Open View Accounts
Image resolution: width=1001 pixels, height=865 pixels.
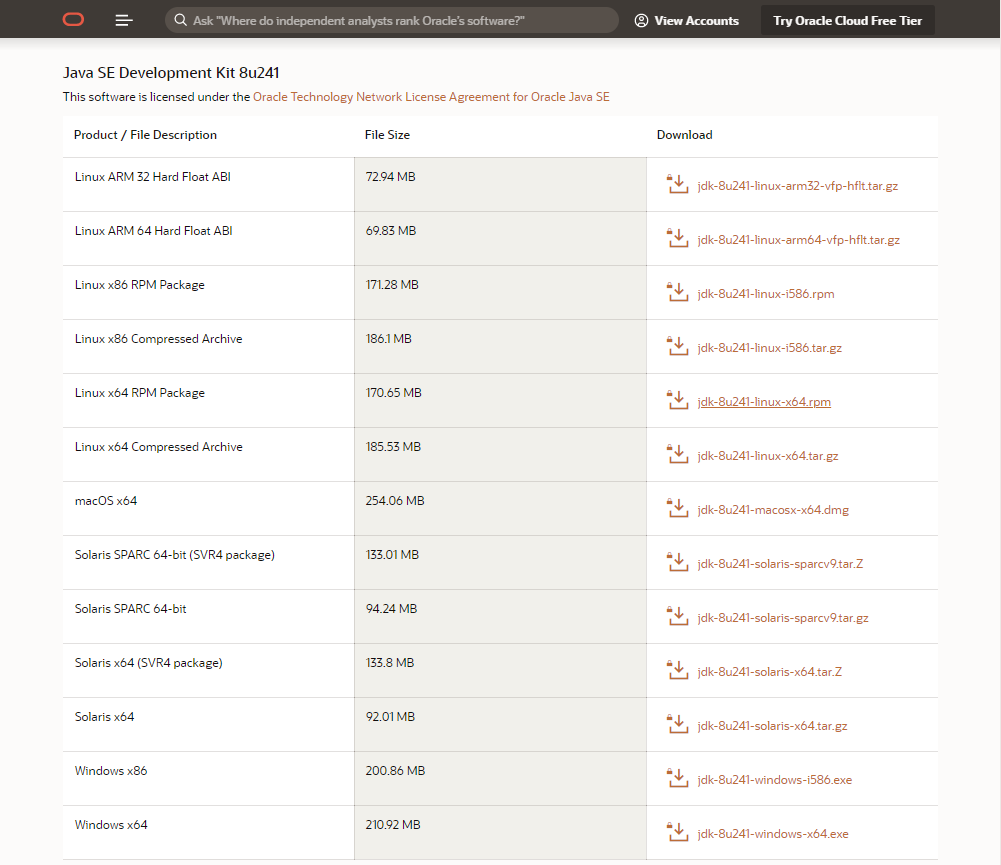click(x=687, y=20)
